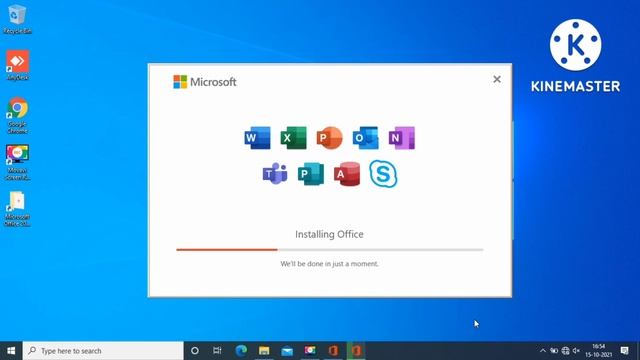Click the Word icon in the installer

click(257, 138)
